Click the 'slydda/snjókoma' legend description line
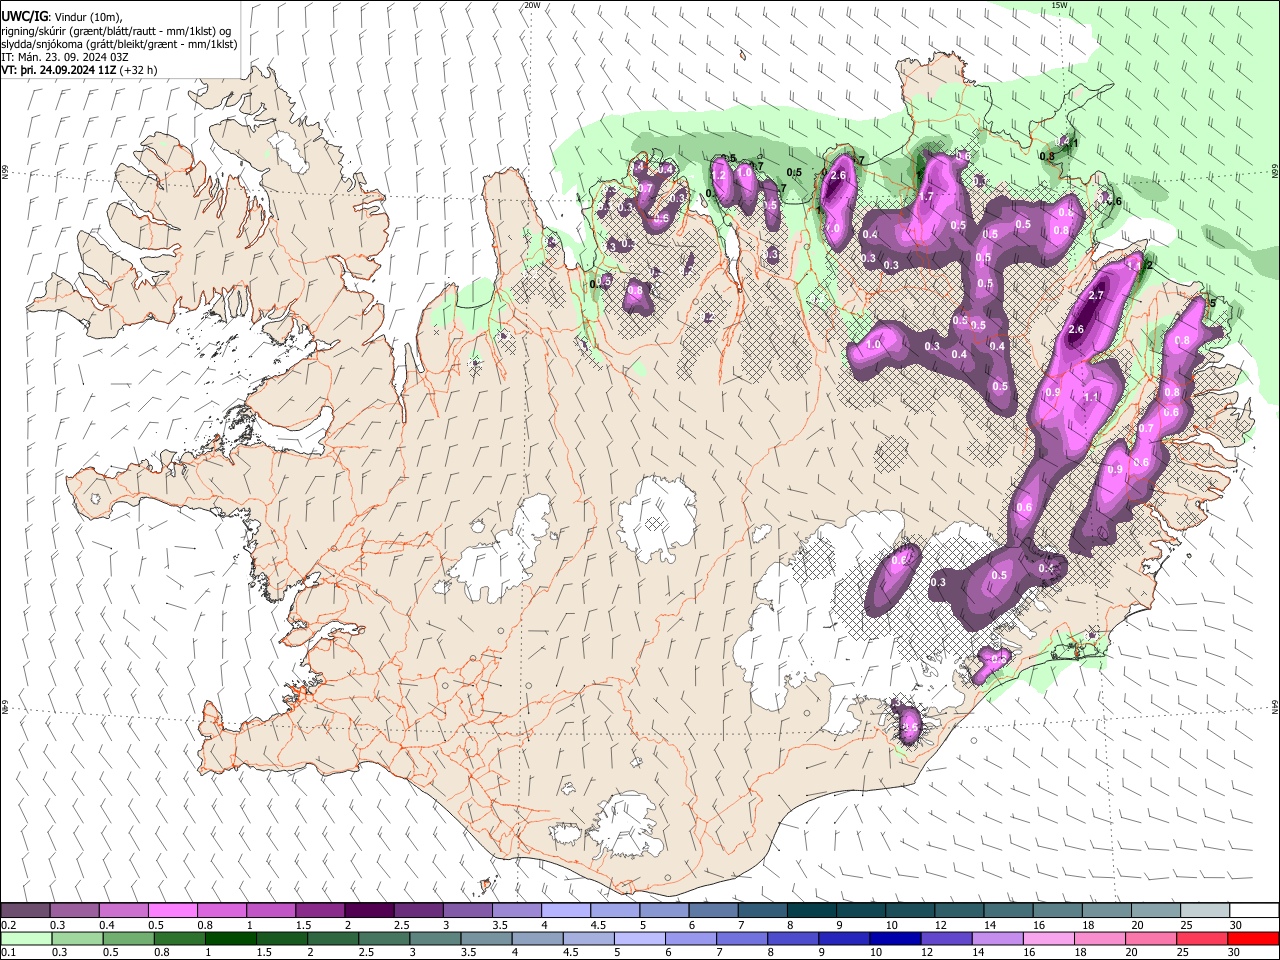The height and width of the screenshot is (960, 1280). (119, 44)
